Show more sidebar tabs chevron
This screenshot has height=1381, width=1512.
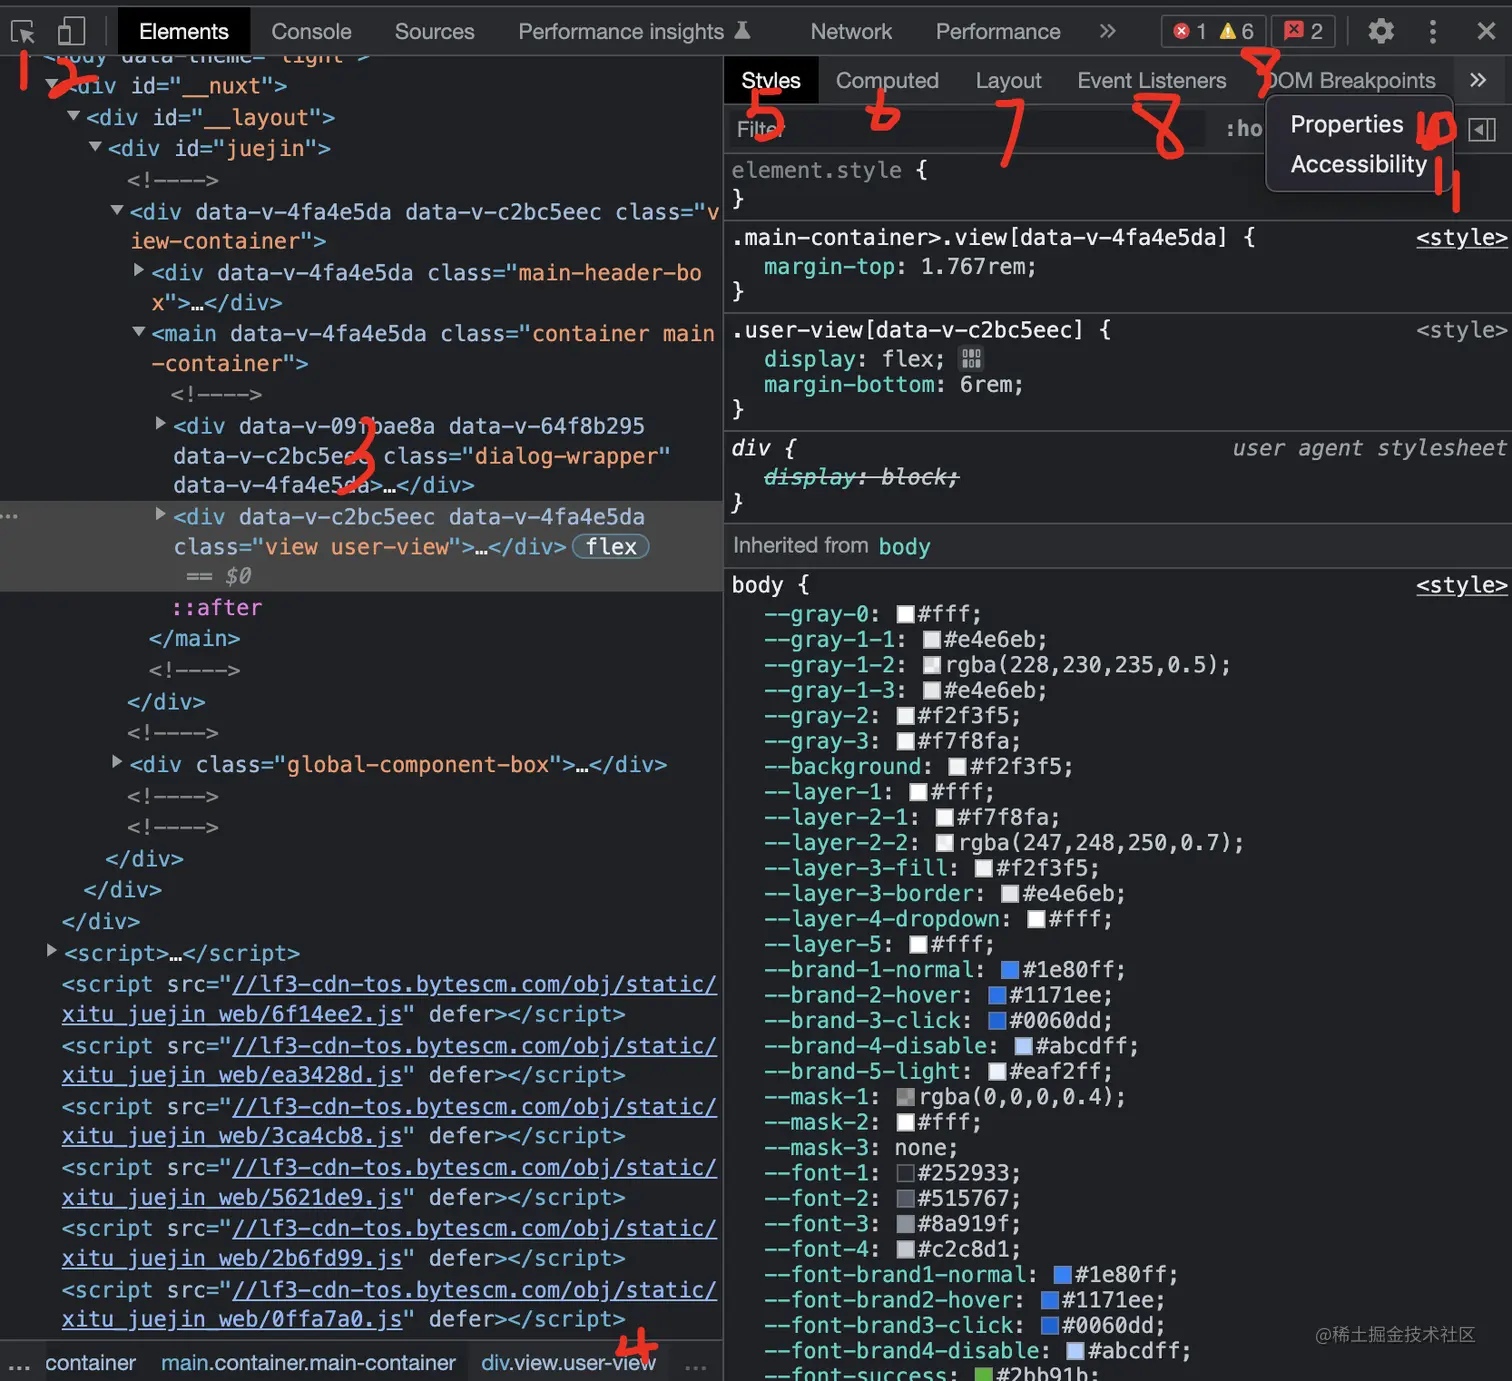coord(1478,80)
